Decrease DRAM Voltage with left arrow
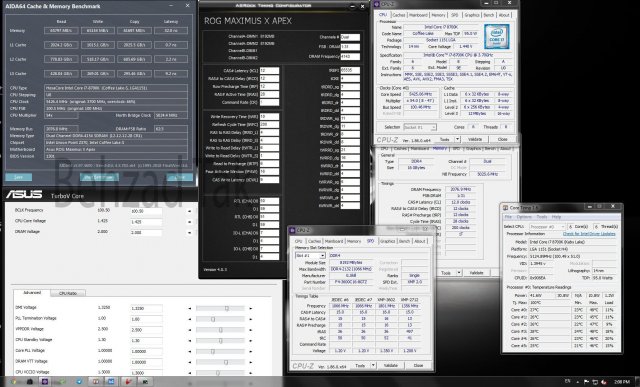 point(189,233)
